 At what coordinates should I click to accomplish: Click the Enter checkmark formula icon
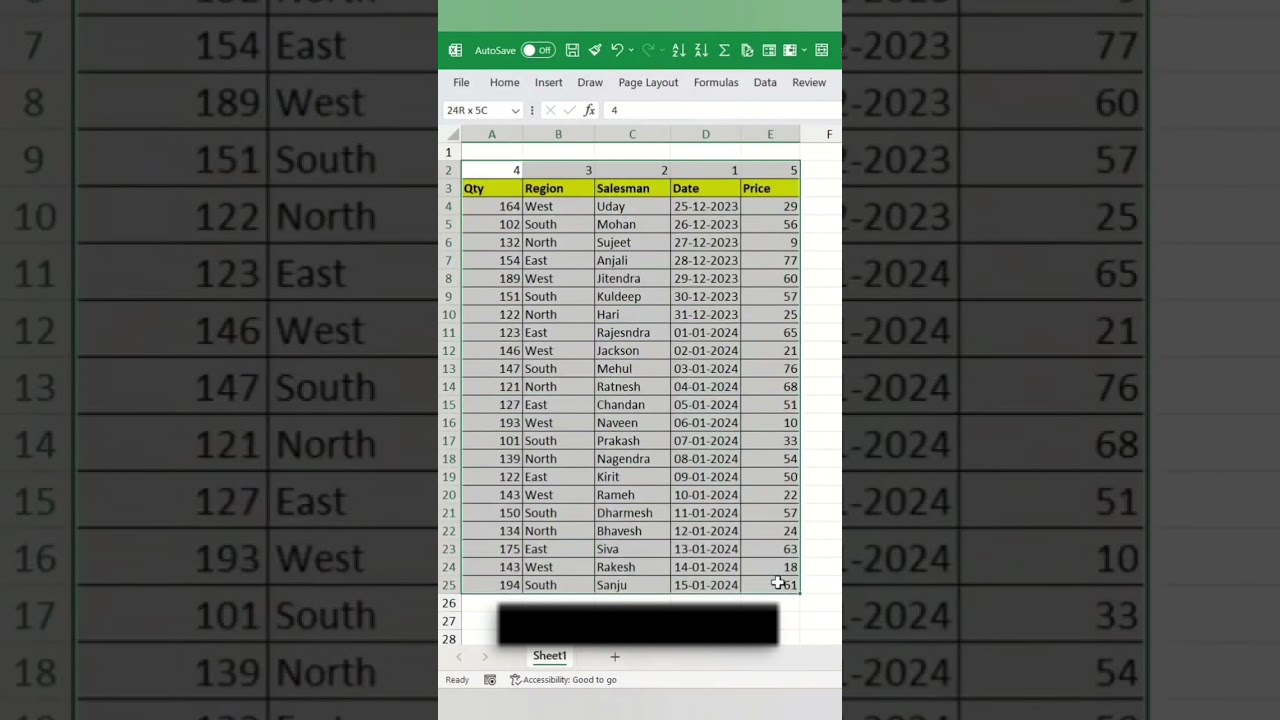tap(569, 110)
